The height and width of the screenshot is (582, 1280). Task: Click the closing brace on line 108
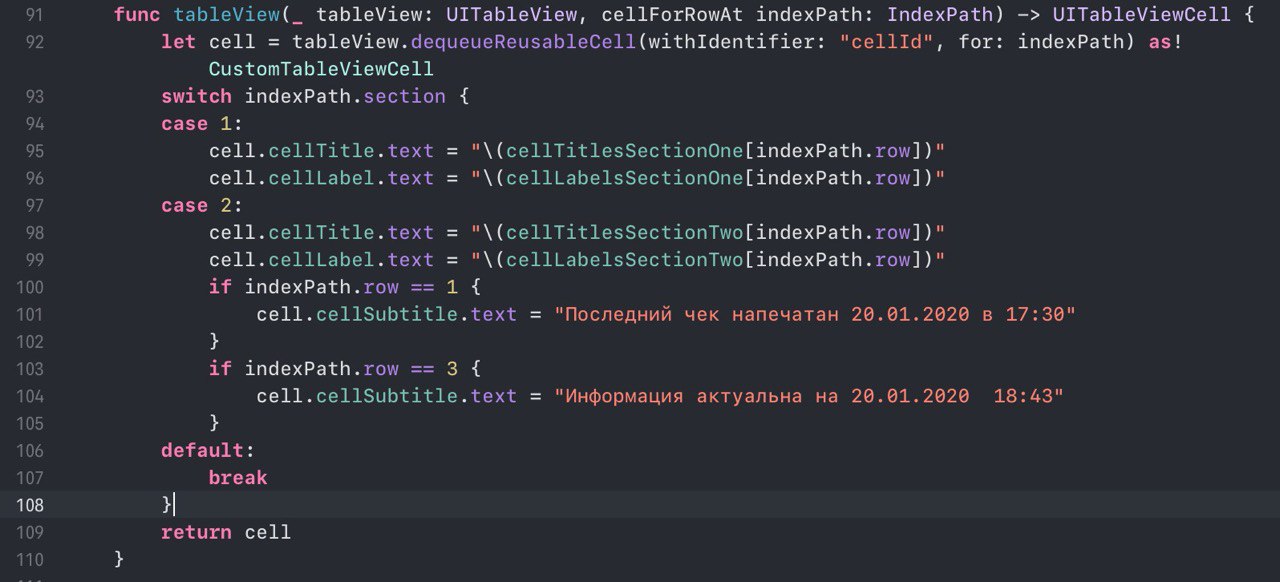tap(167, 505)
